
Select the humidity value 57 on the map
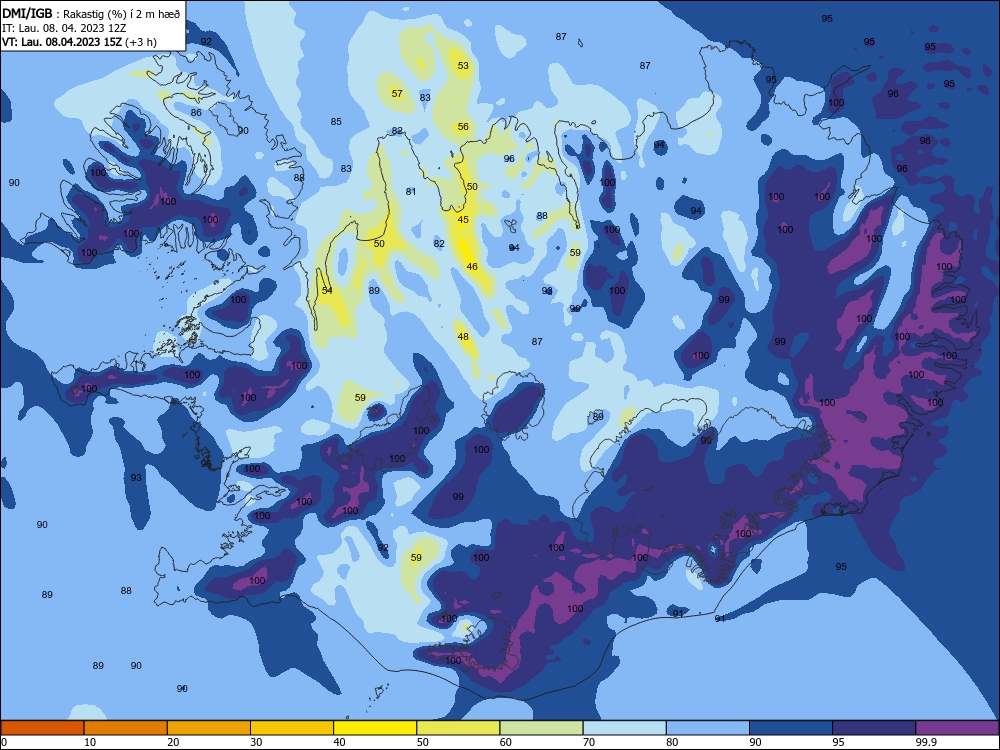[x=397, y=94]
